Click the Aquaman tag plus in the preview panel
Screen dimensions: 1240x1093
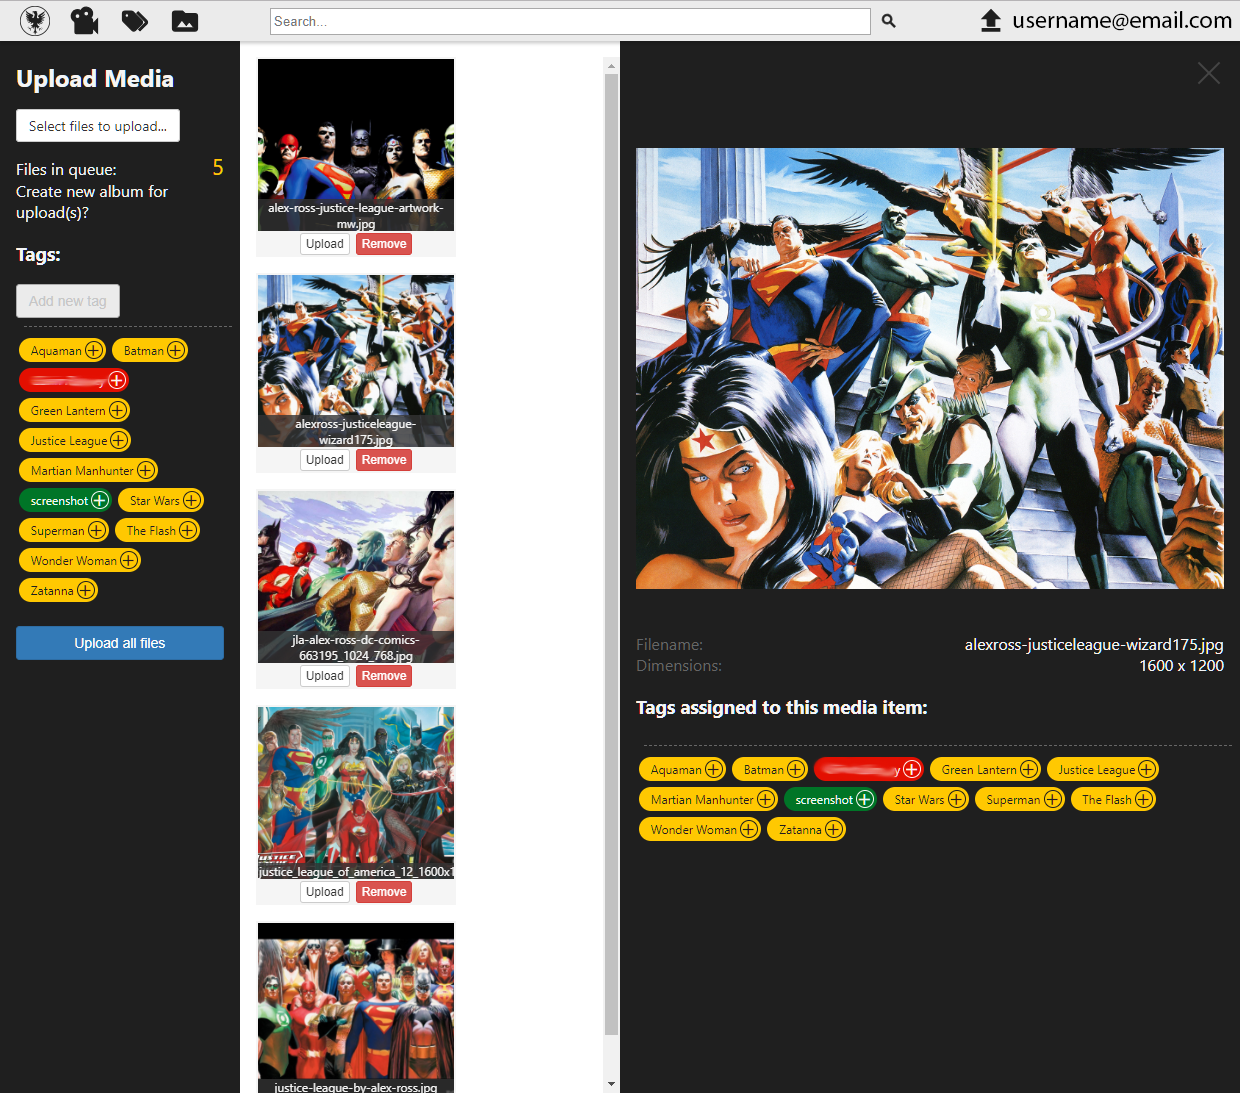click(x=714, y=769)
